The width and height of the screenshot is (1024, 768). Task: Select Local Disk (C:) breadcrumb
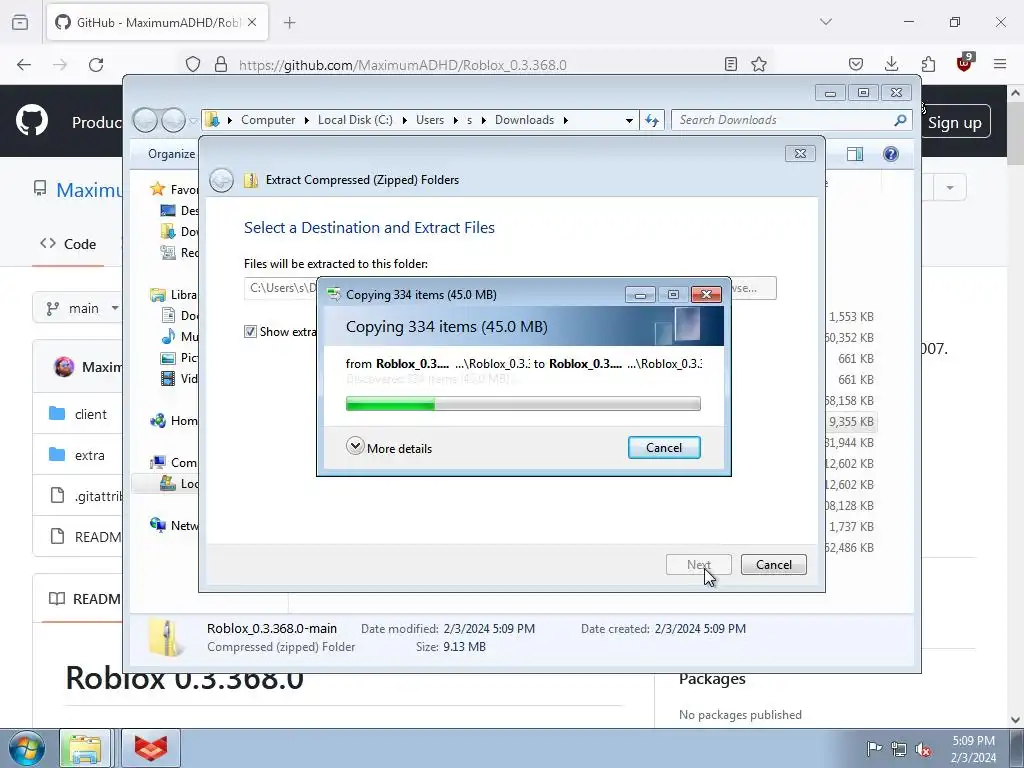click(x=355, y=120)
